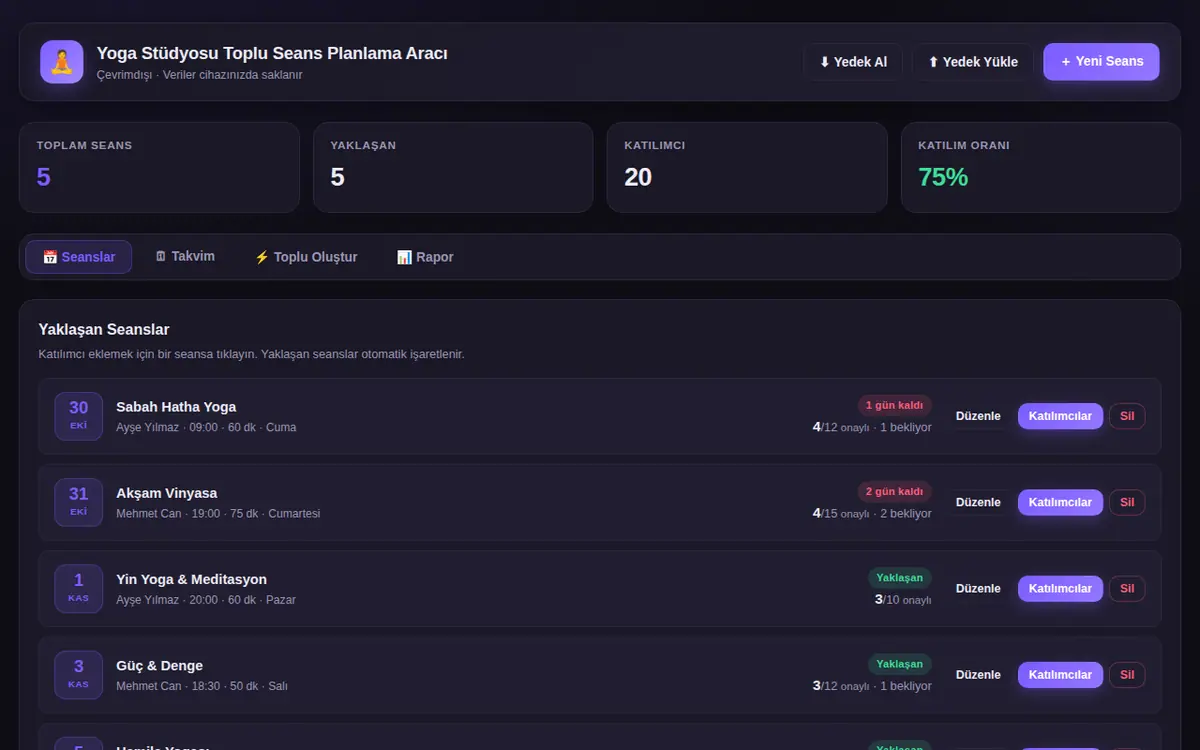The image size is (1200, 750).
Task: Click the Yedek Yükle restore button
Action: click(973, 62)
